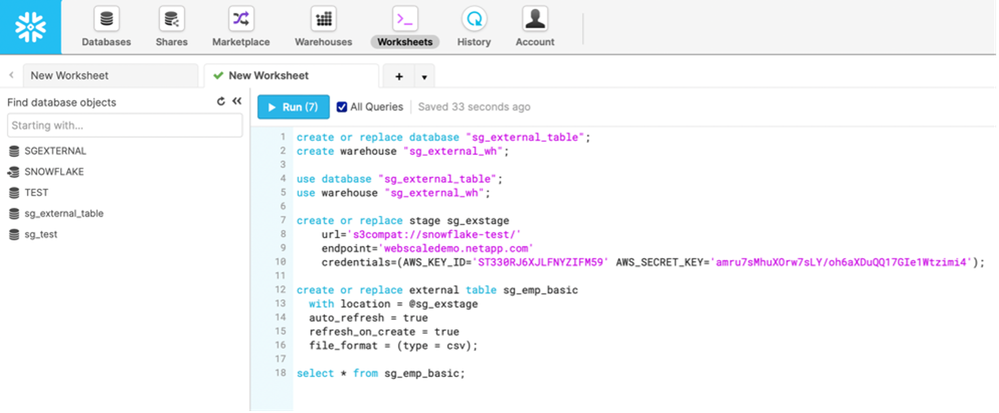
Task: Select TEST in the object list
Action: click(x=36, y=192)
